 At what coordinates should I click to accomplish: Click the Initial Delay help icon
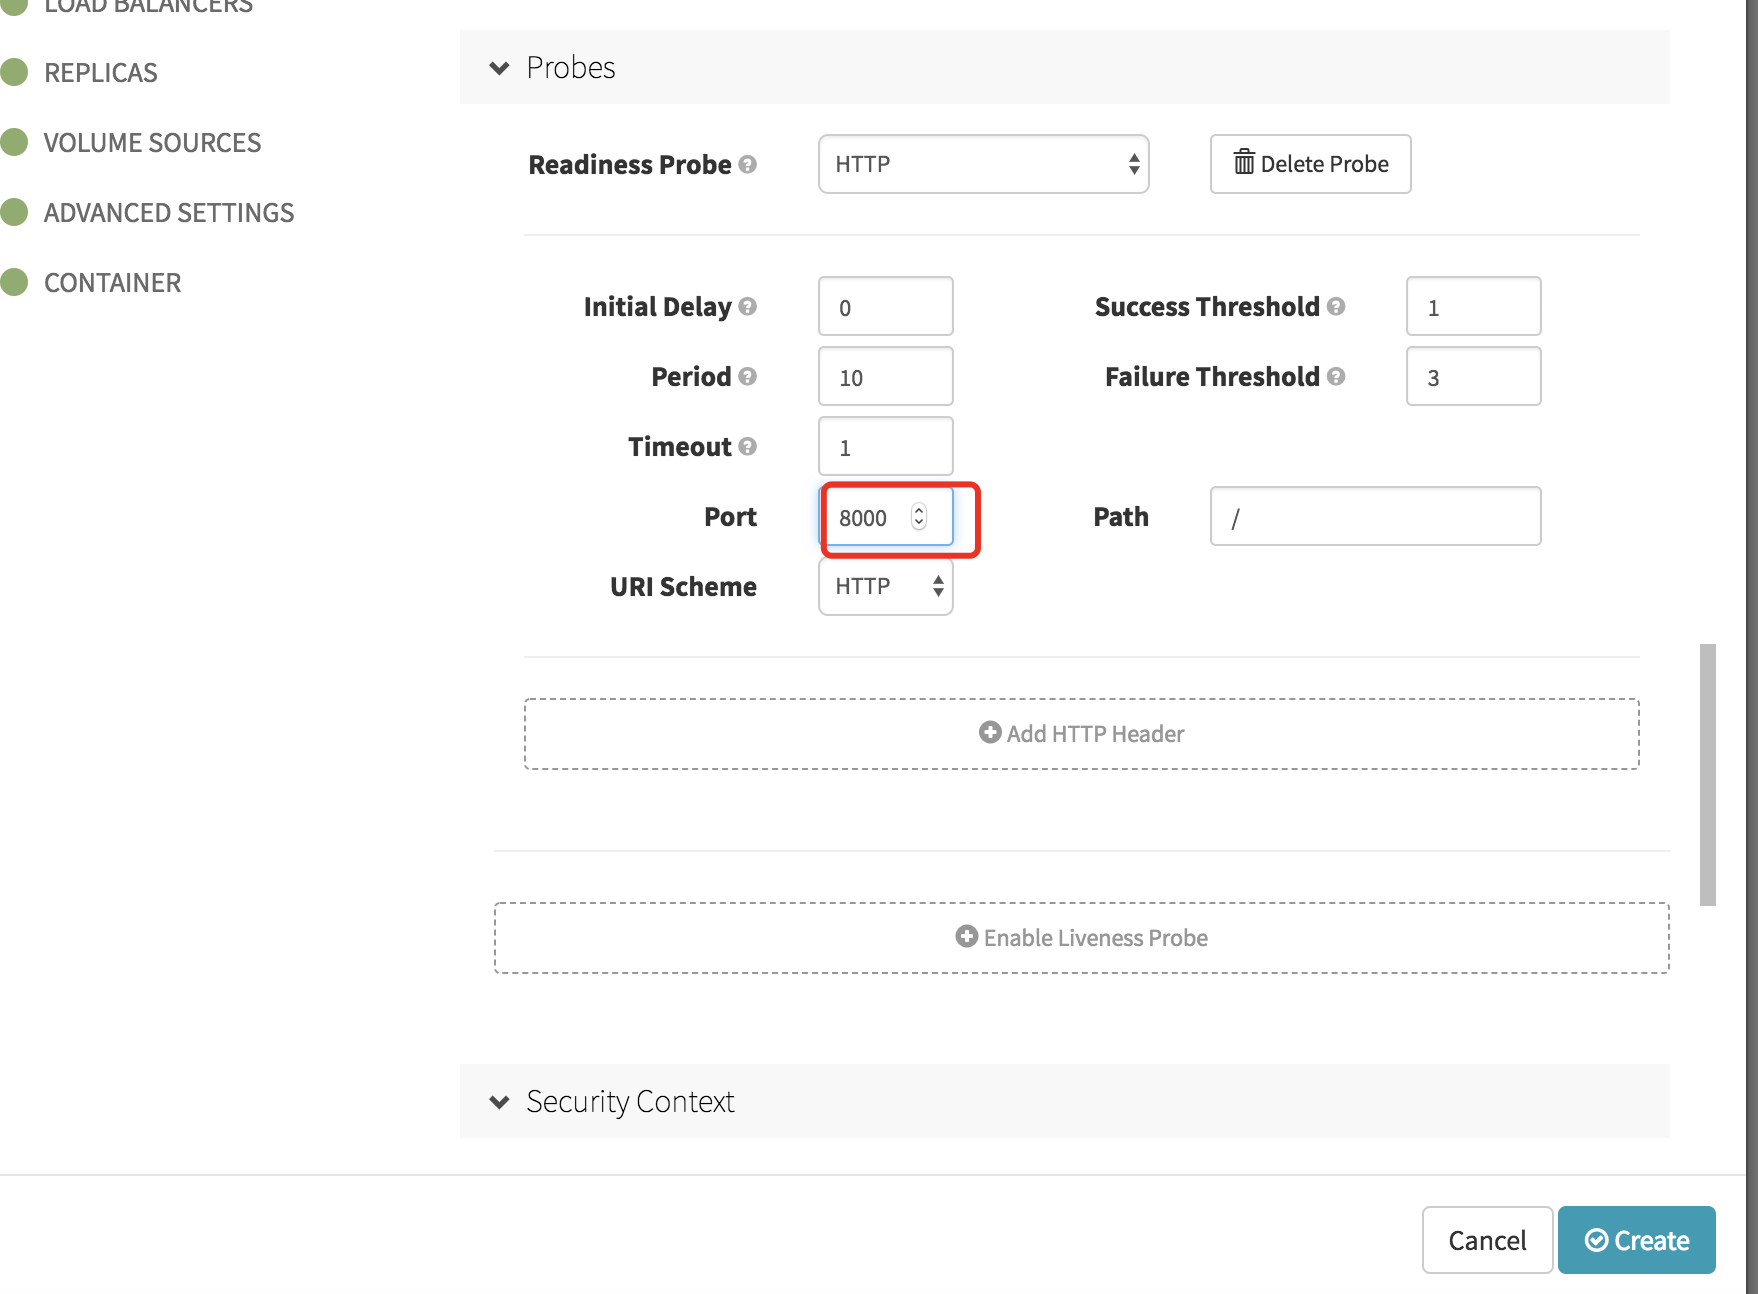tap(747, 306)
